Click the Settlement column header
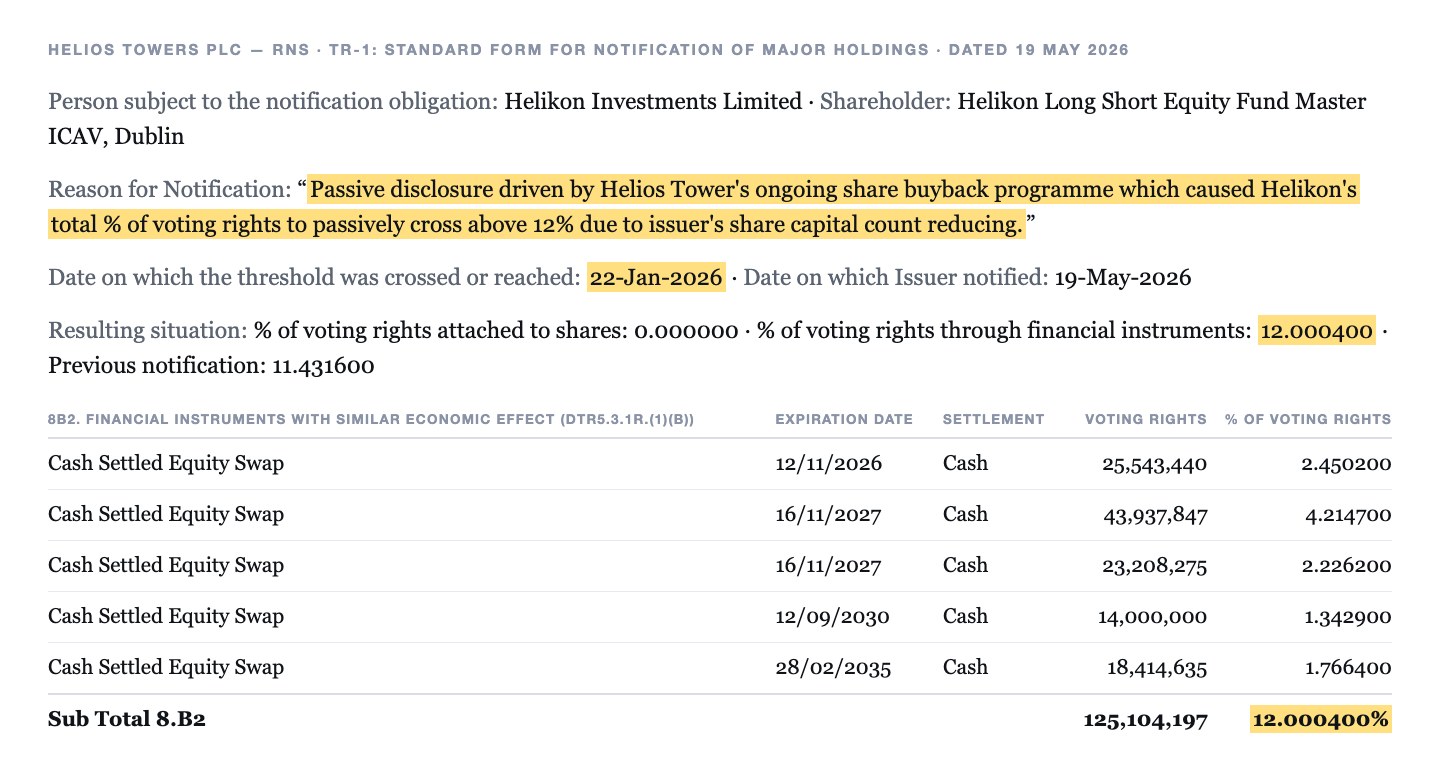Screen dimensions: 1440x776 point(993,419)
